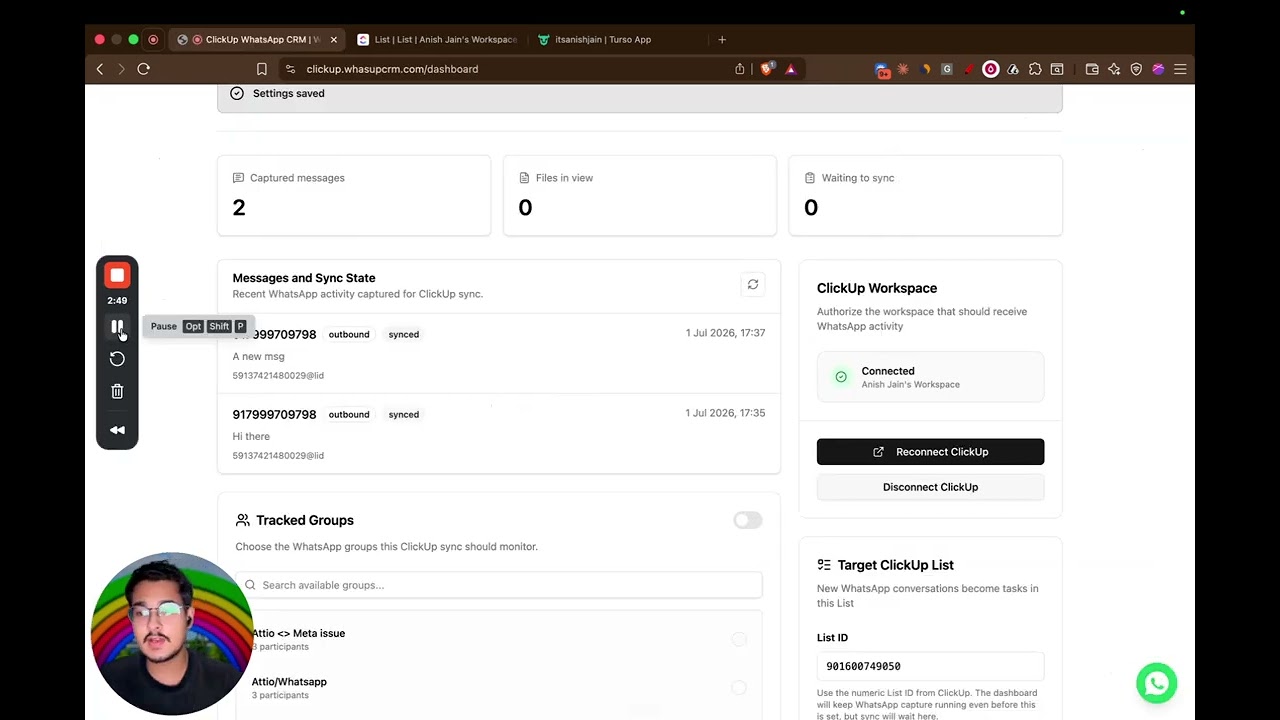Image resolution: width=1280 pixels, height=720 pixels.
Task: Reload the page with the refresh icon
Action: (x=144, y=69)
